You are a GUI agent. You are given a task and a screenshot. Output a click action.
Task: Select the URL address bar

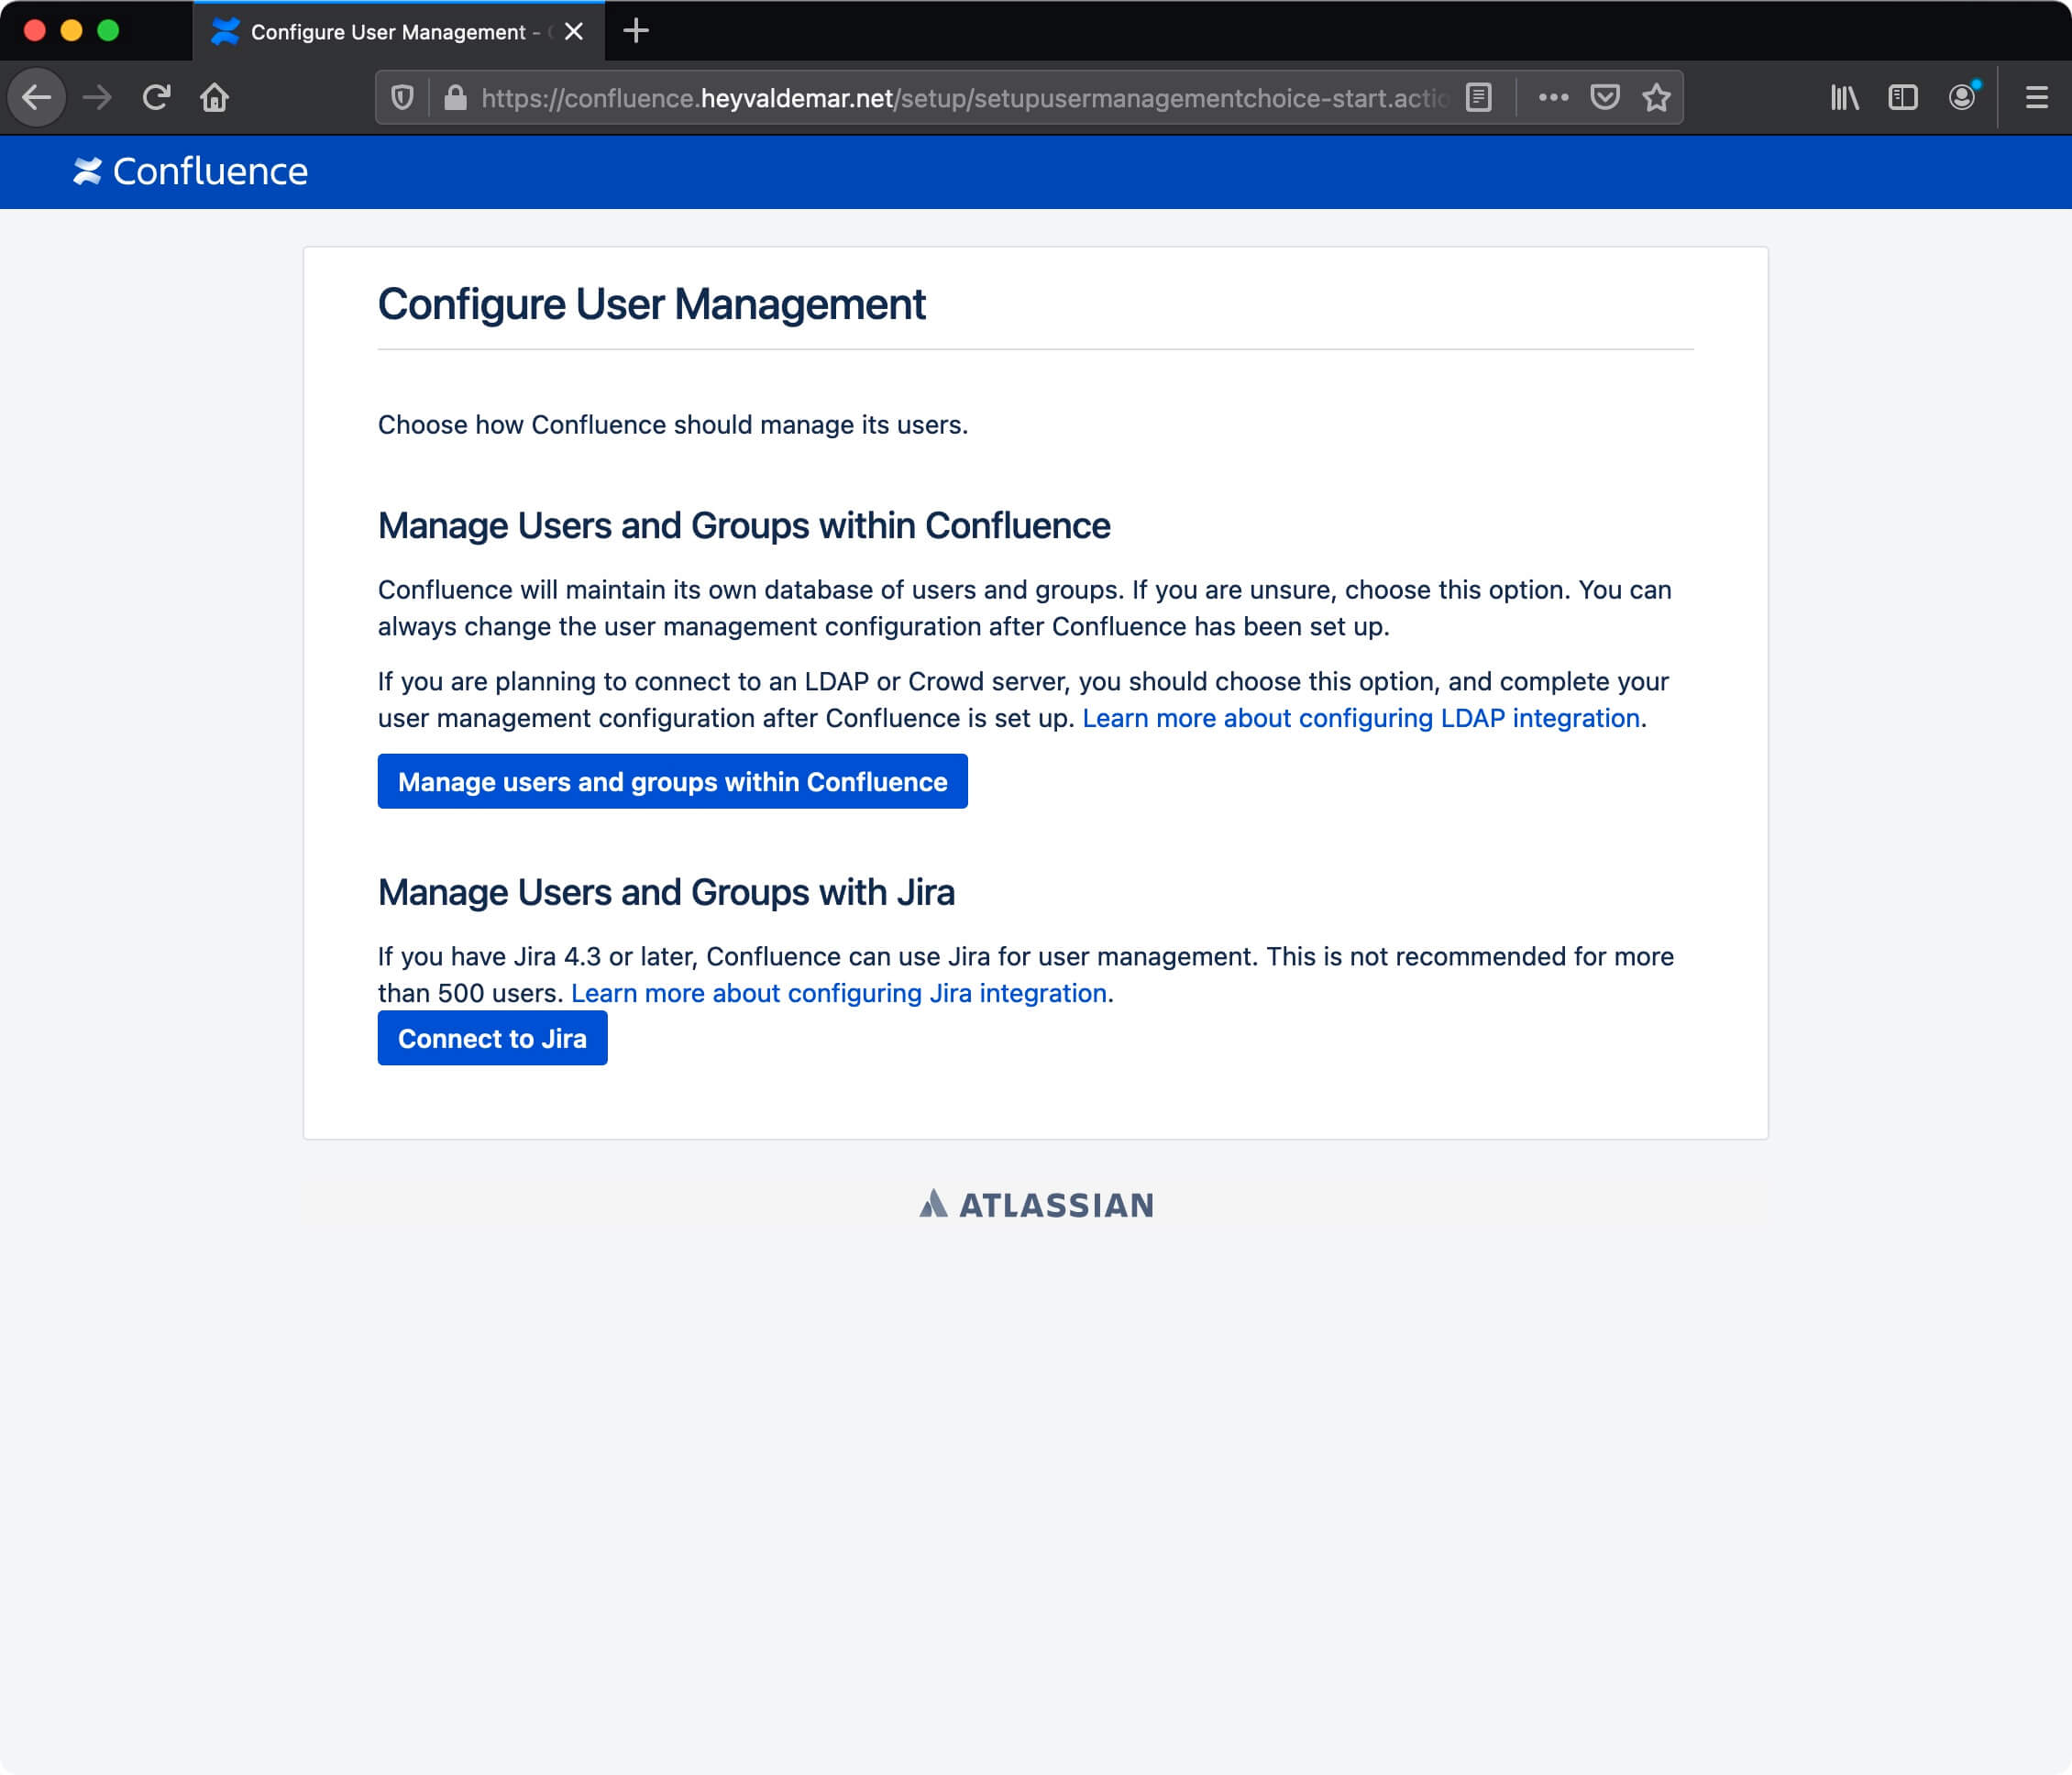pyautogui.click(x=966, y=99)
